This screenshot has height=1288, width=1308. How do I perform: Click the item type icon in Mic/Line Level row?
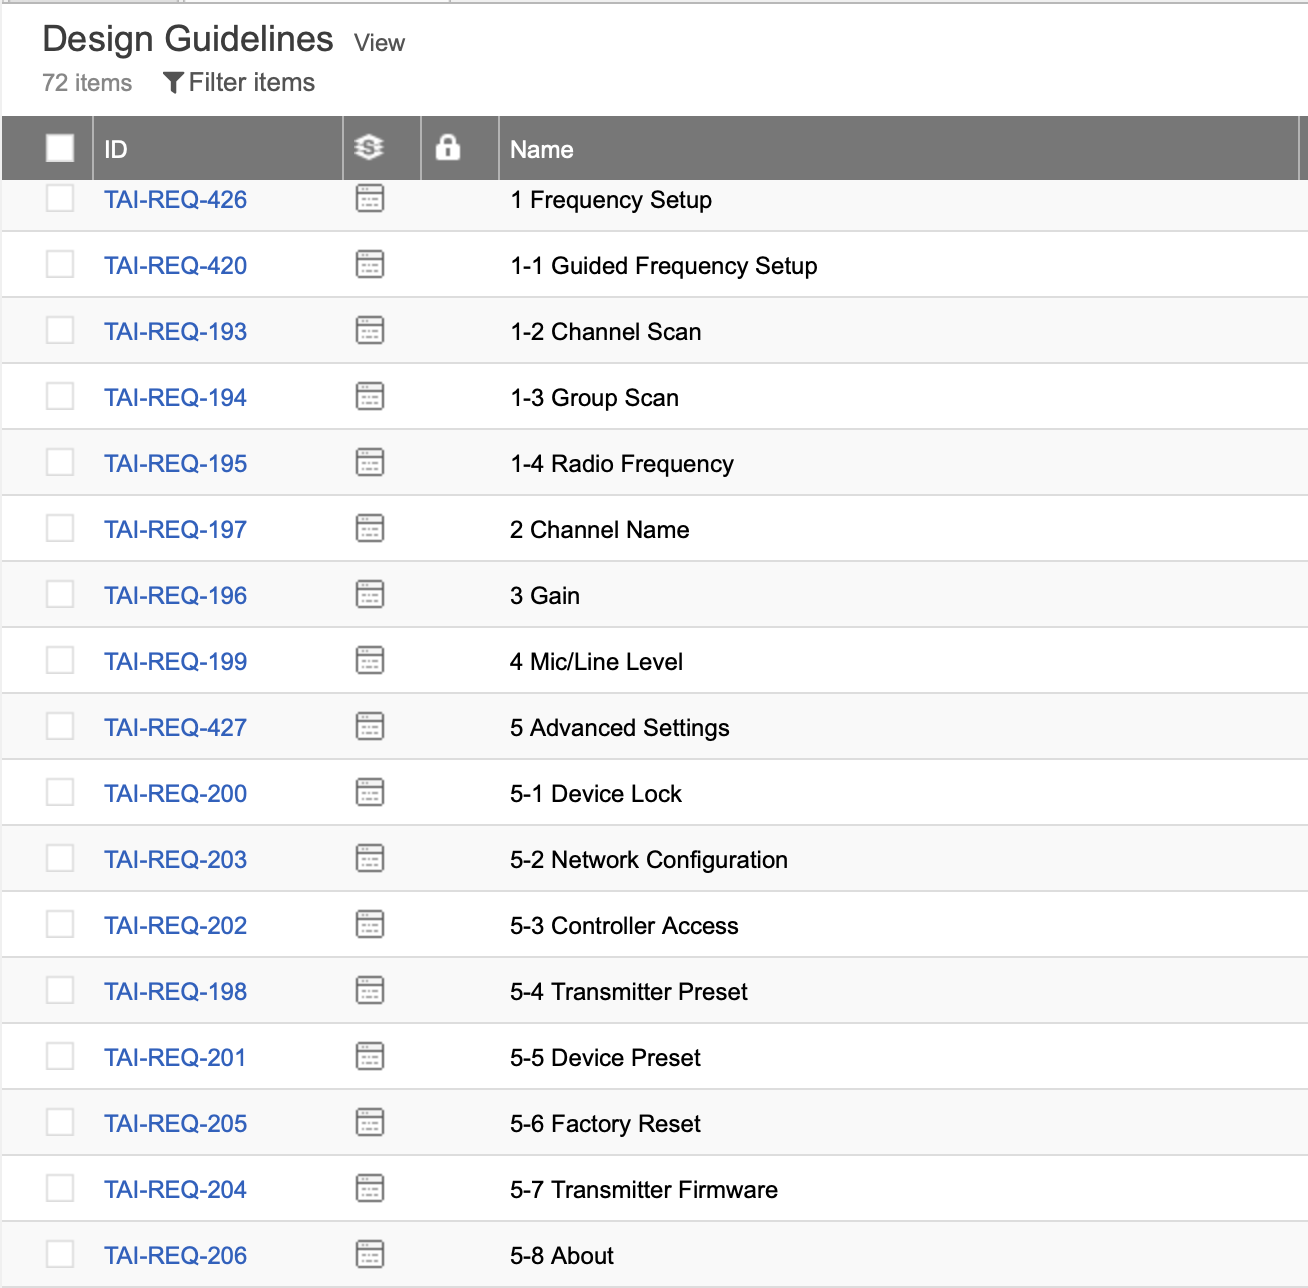point(370,660)
